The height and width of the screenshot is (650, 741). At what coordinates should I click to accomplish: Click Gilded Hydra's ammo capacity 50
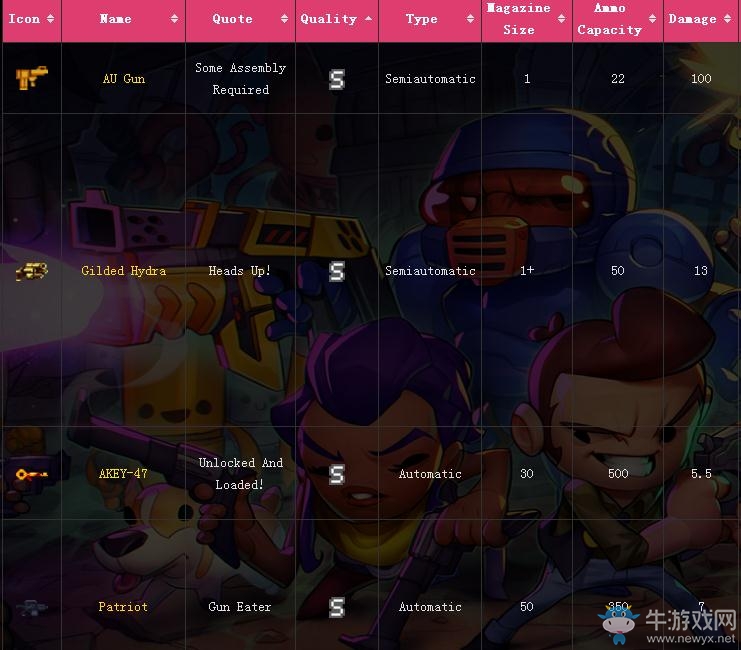pos(618,271)
